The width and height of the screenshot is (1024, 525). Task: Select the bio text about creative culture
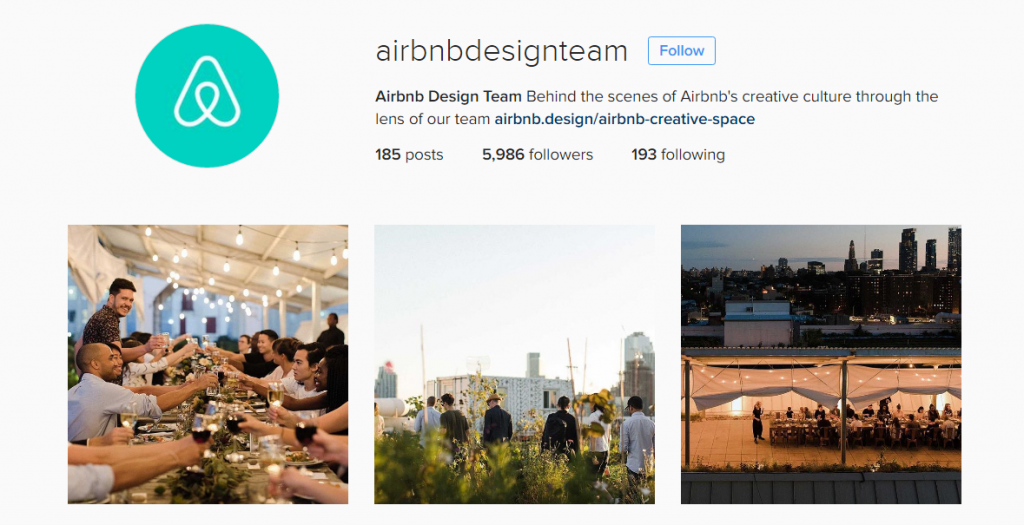656,108
